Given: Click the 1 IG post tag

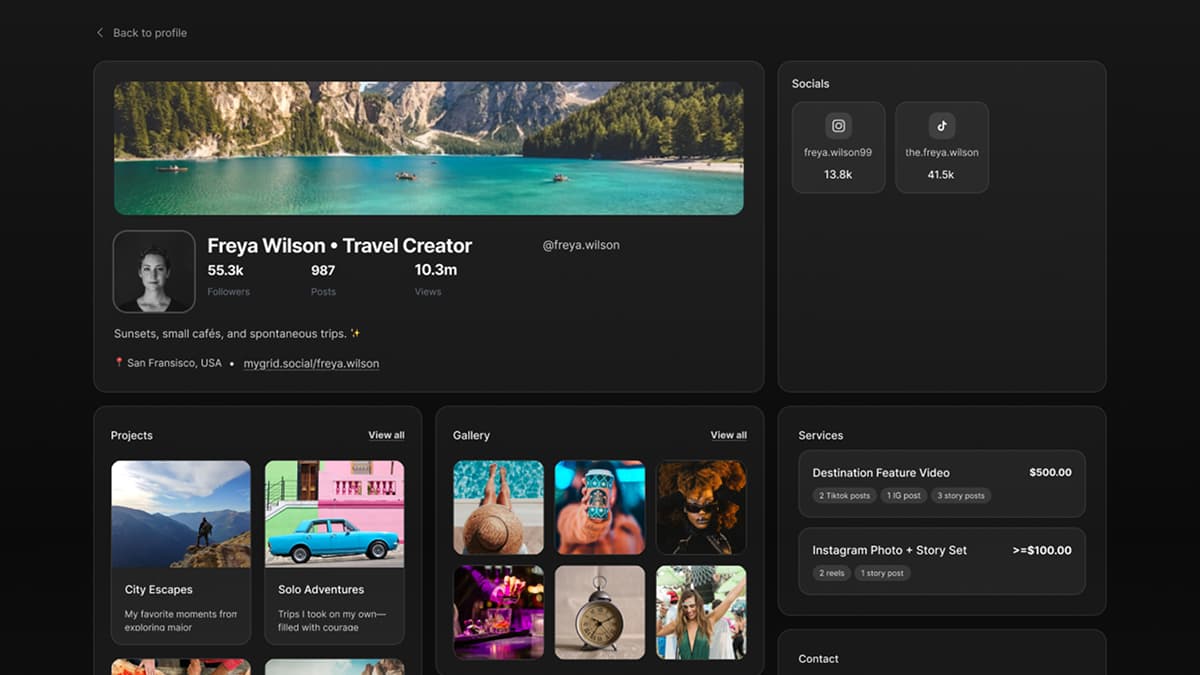Looking at the screenshot, I should tap(904, 495).
